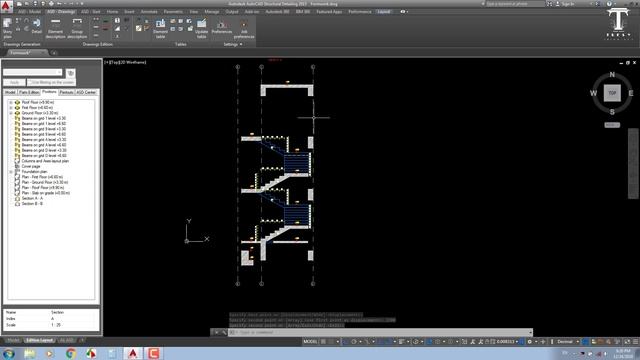Open the AutoCAD taskbar icon
This screenshot has height=360, width=640.
[x=133, y=353]
